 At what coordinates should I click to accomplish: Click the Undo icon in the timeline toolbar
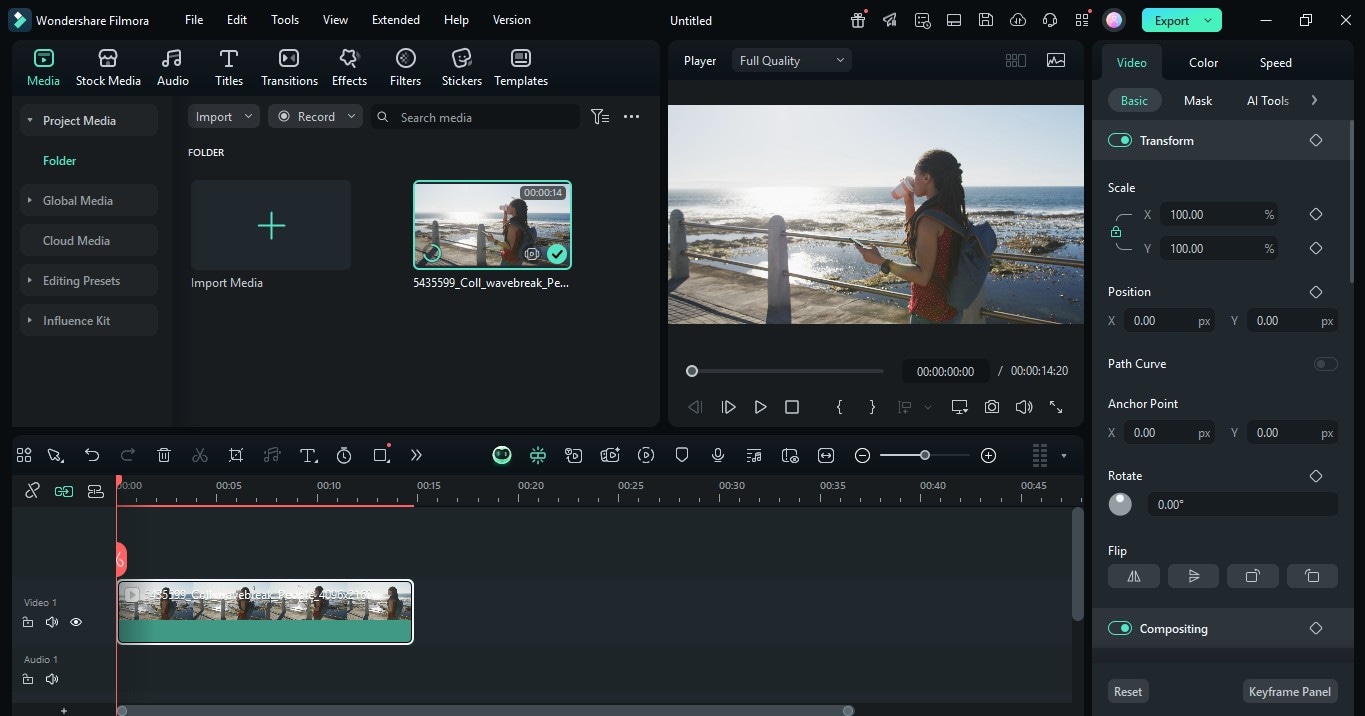click(92, 455)
